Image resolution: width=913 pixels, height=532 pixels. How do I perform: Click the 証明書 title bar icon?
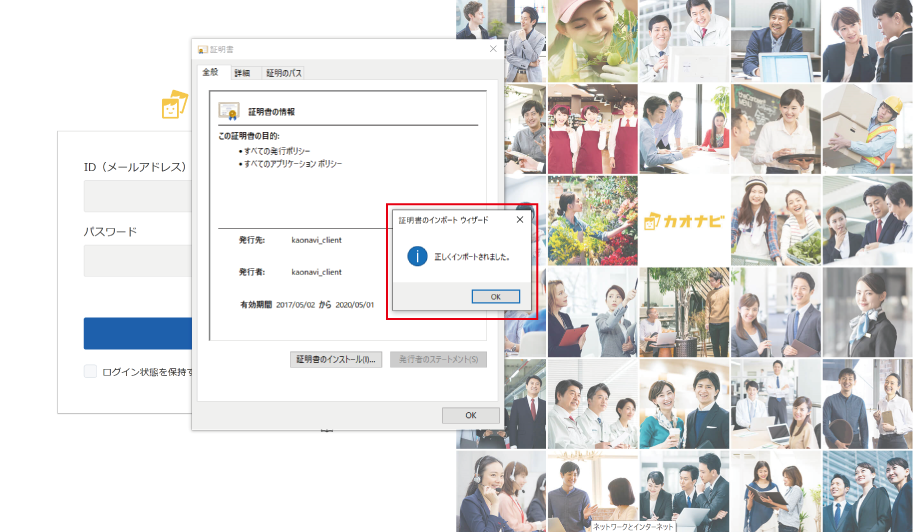tap(203, 49)
